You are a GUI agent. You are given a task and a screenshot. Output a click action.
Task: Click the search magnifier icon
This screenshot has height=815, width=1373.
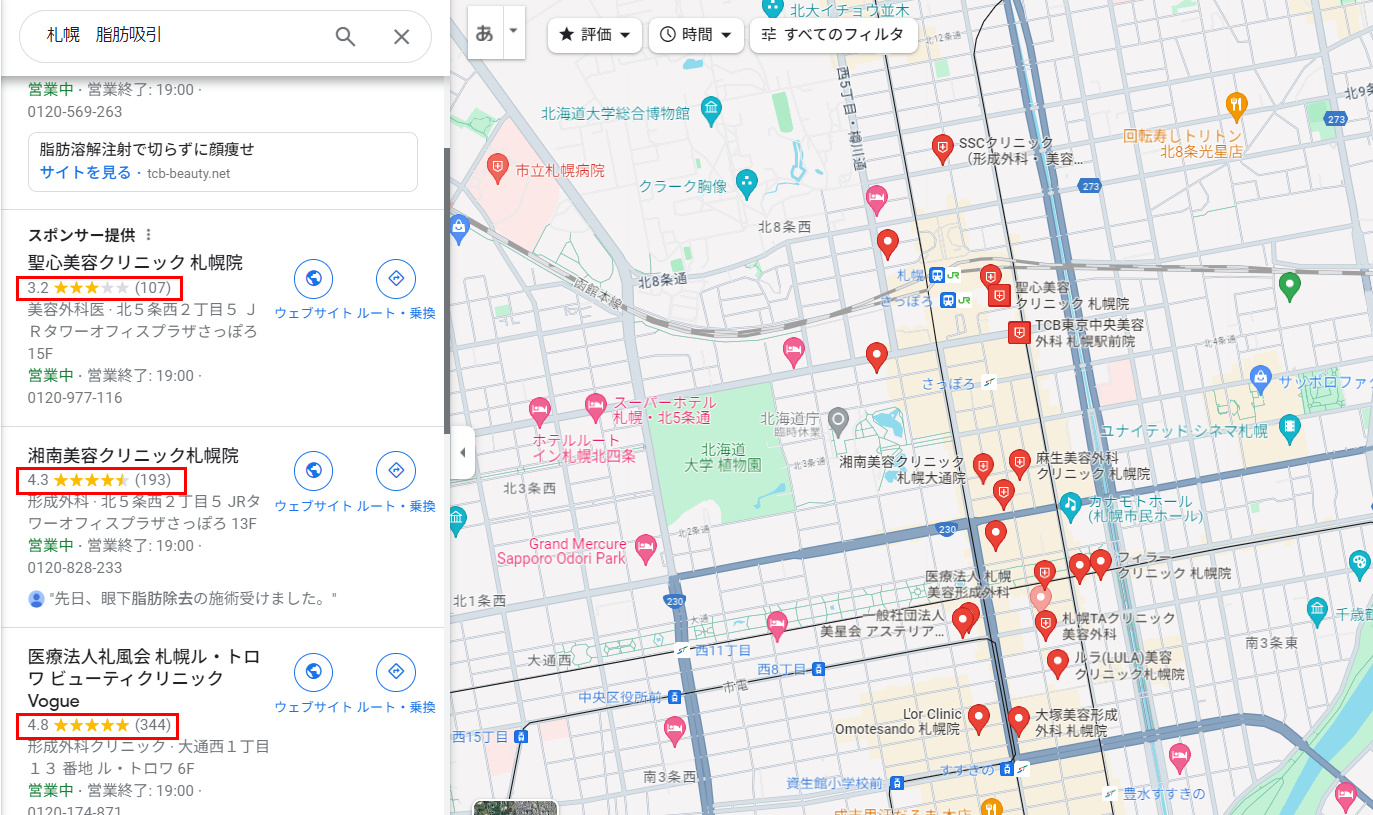[x=345, y=37]
